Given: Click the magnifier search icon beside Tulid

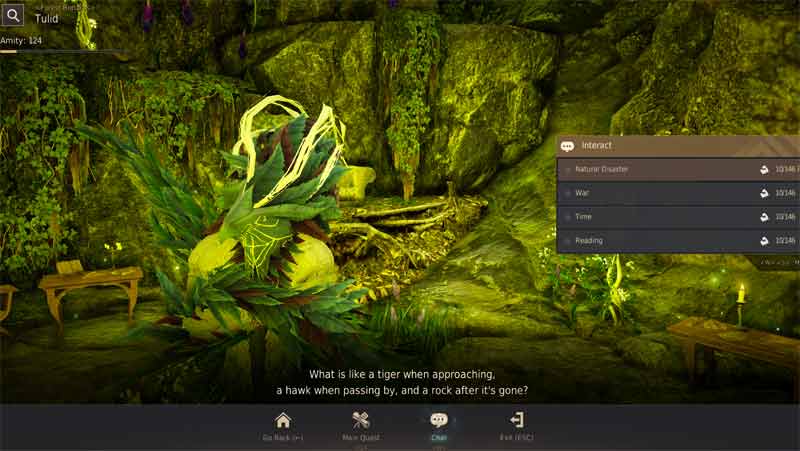Looking at the screenshot, I should [13, 15].
